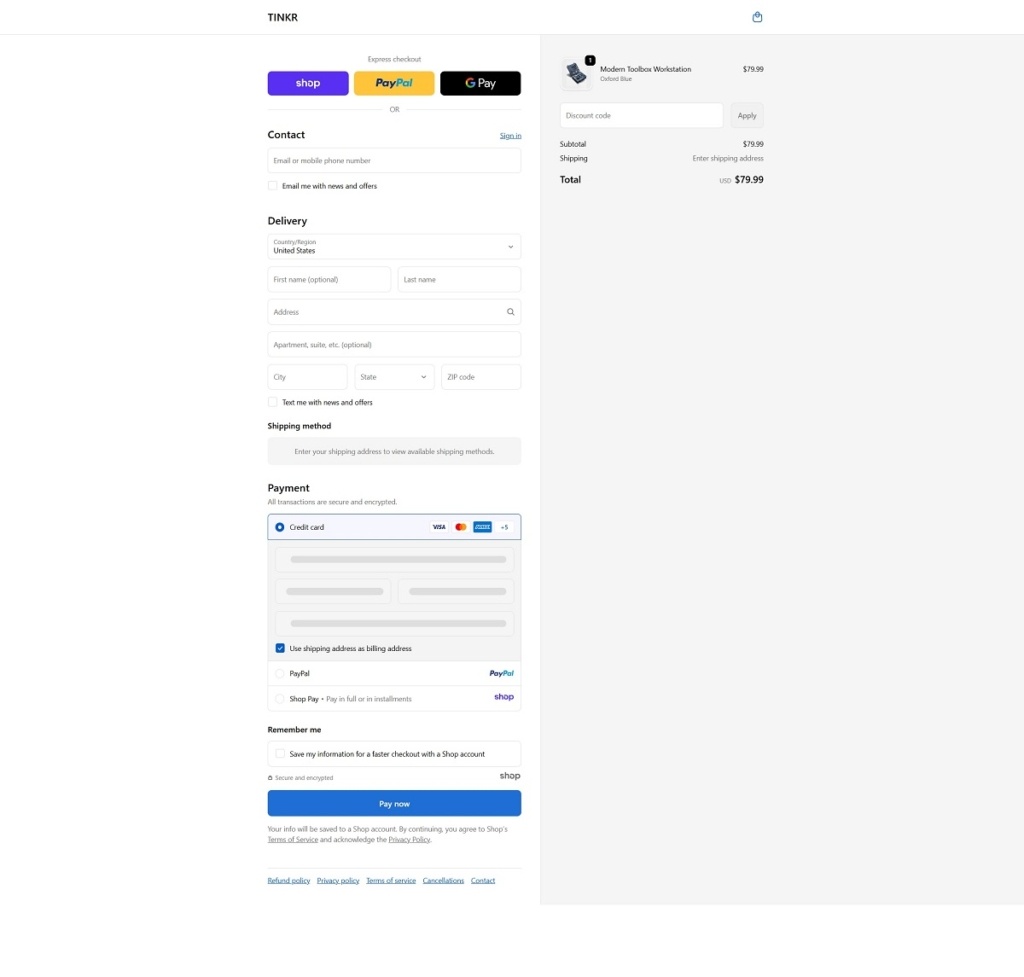
Task: Click the American Express card icon
Action: 482,527
